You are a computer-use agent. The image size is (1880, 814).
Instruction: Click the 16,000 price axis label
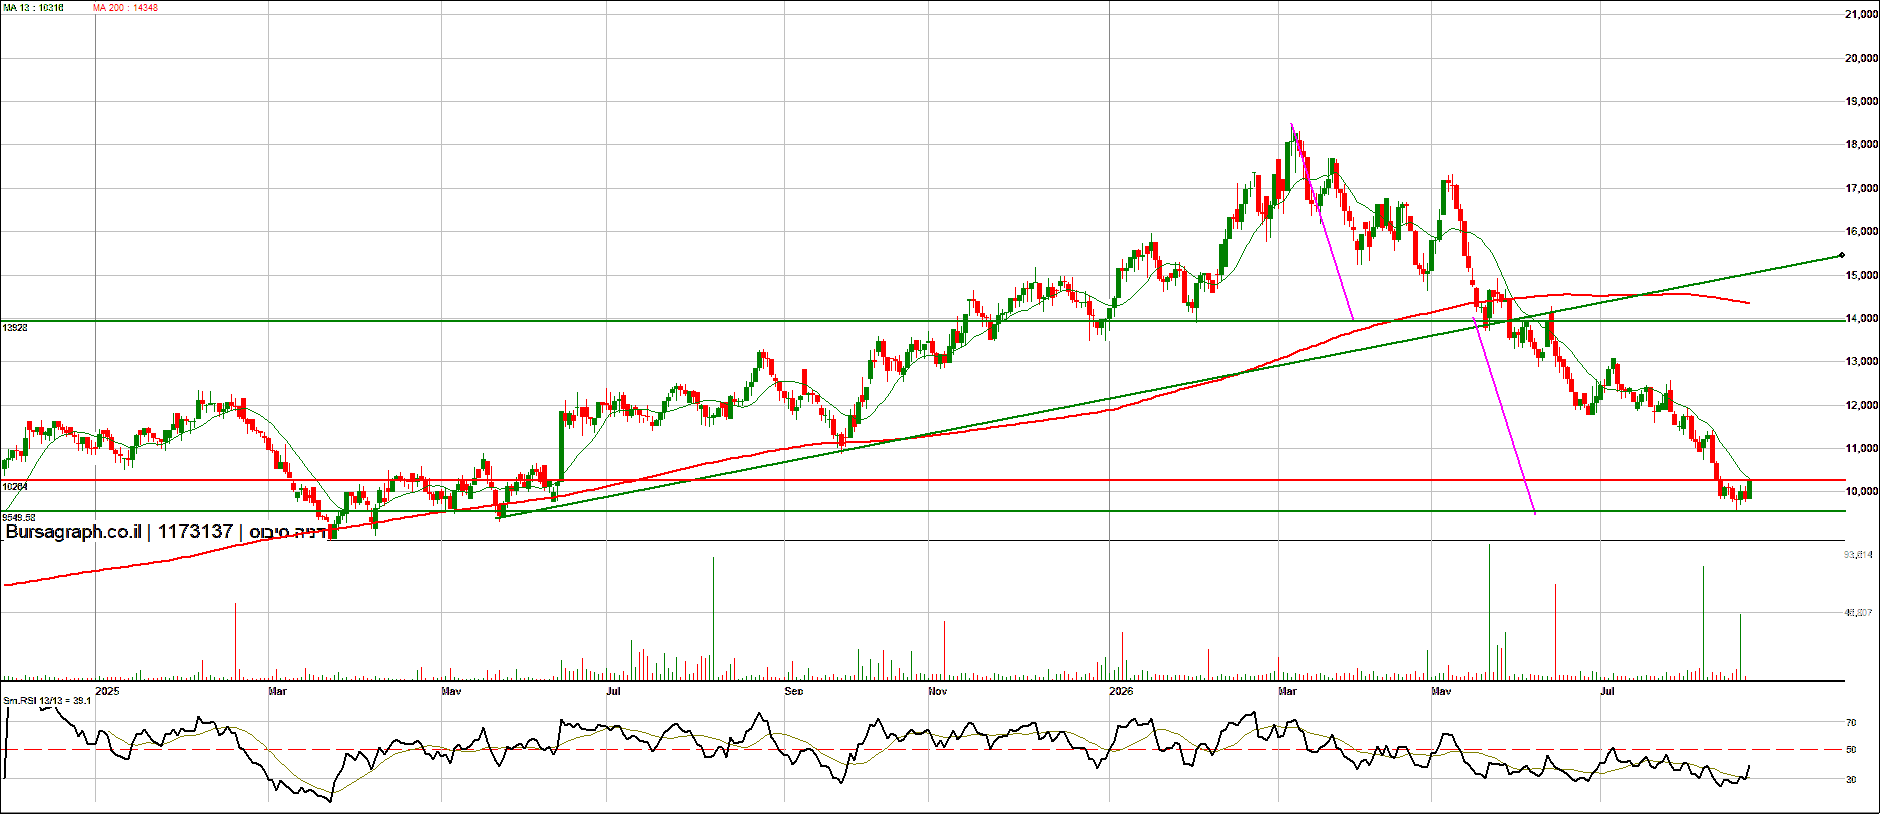1861,231
